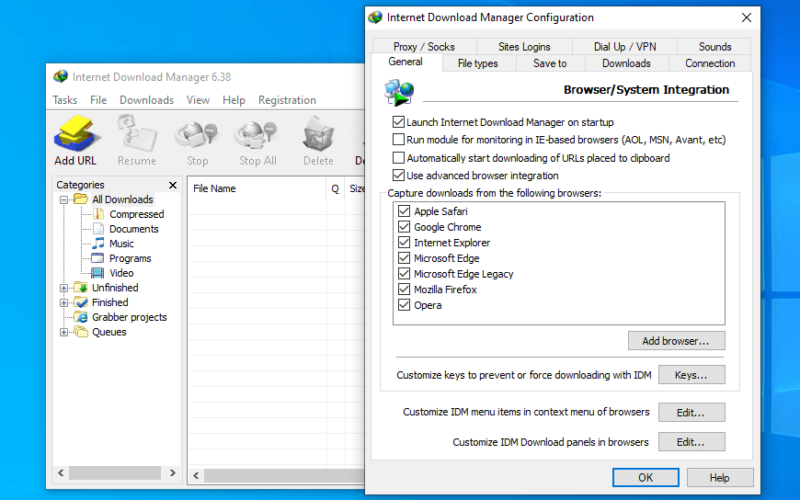Expand the Queues tree node

64,332
